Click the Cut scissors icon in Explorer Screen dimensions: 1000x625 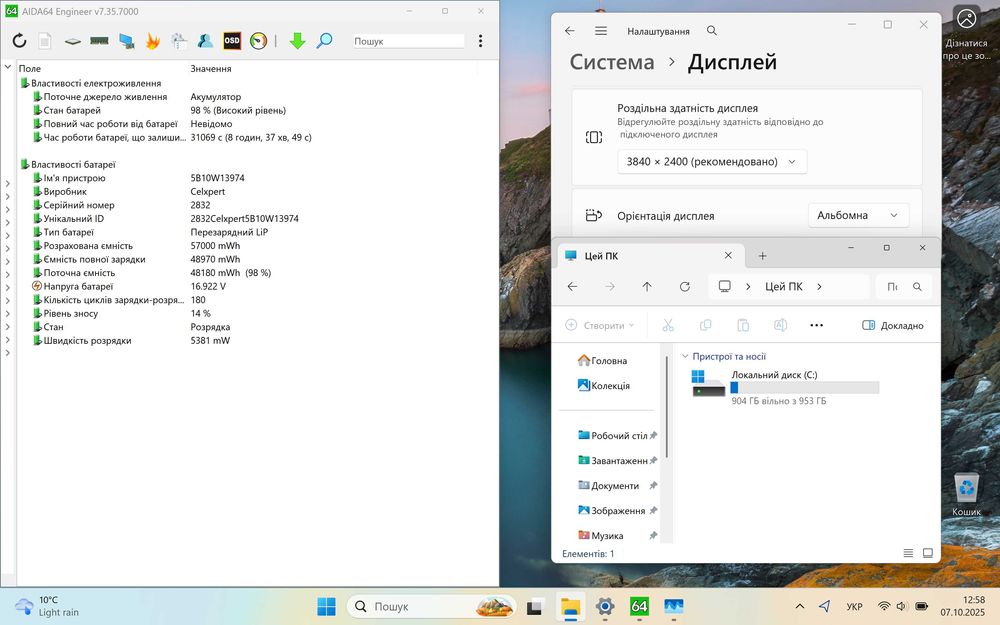click(x=668, y=325)
